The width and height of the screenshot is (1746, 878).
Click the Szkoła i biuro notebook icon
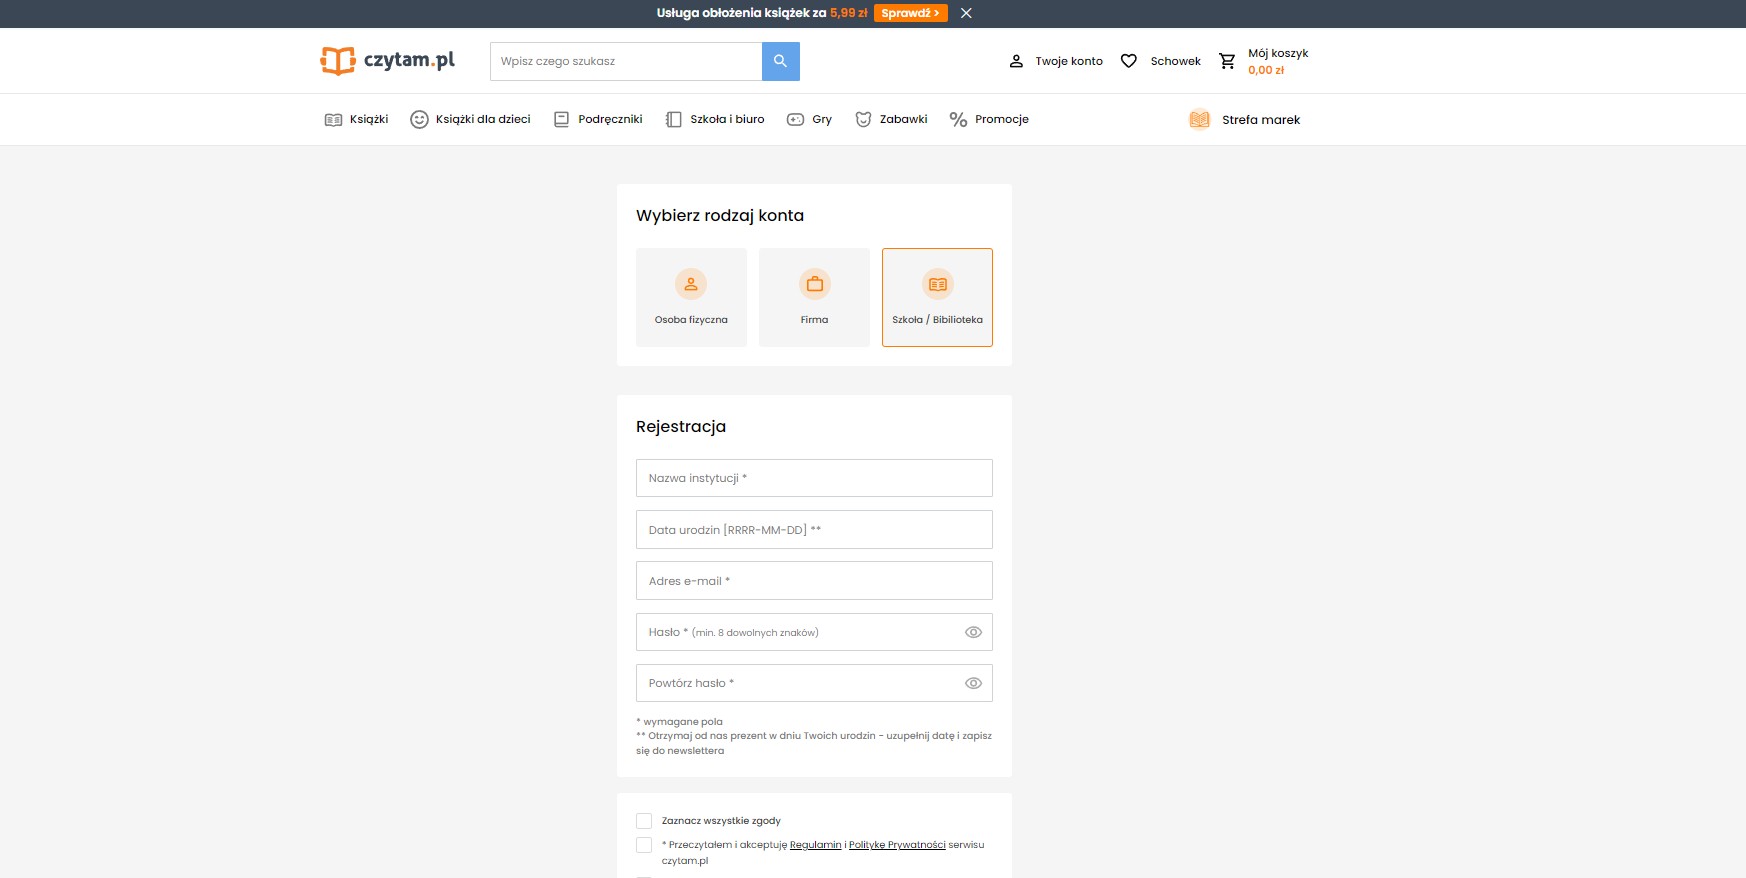coord(673,119)
